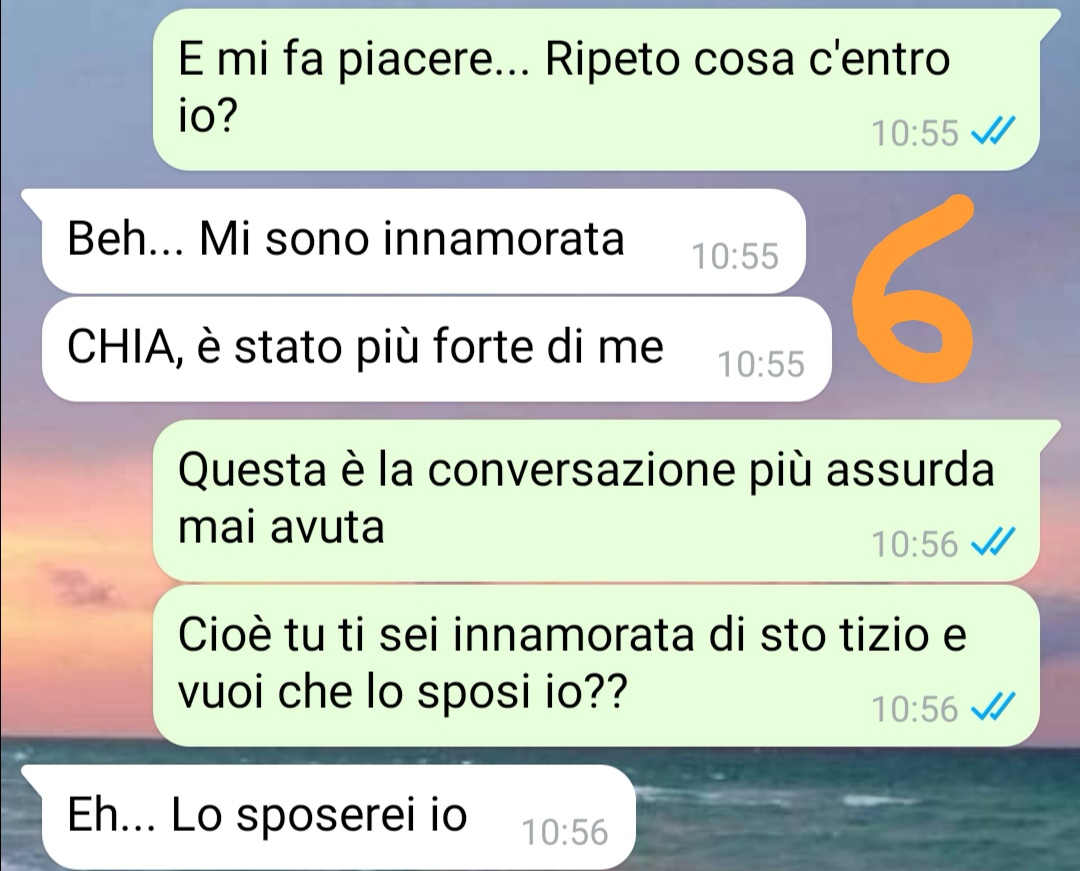Viewport: 1080px width, 871px height.
Task: Click the 10:55 timestamp beside 'più forte di me'
Action: coord(761,364)
